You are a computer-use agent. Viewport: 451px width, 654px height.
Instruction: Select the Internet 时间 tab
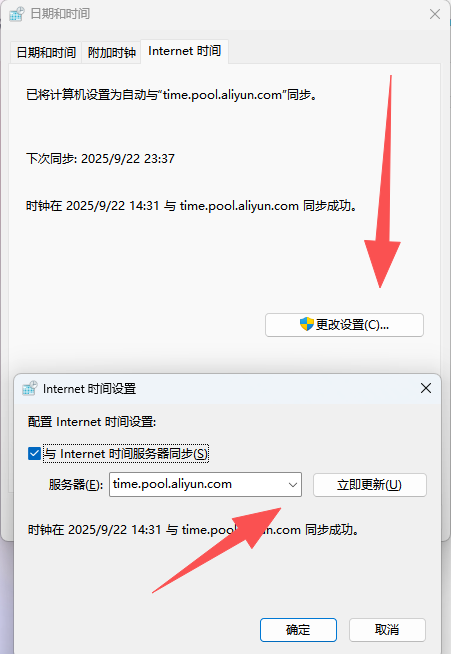click(184, 51)
